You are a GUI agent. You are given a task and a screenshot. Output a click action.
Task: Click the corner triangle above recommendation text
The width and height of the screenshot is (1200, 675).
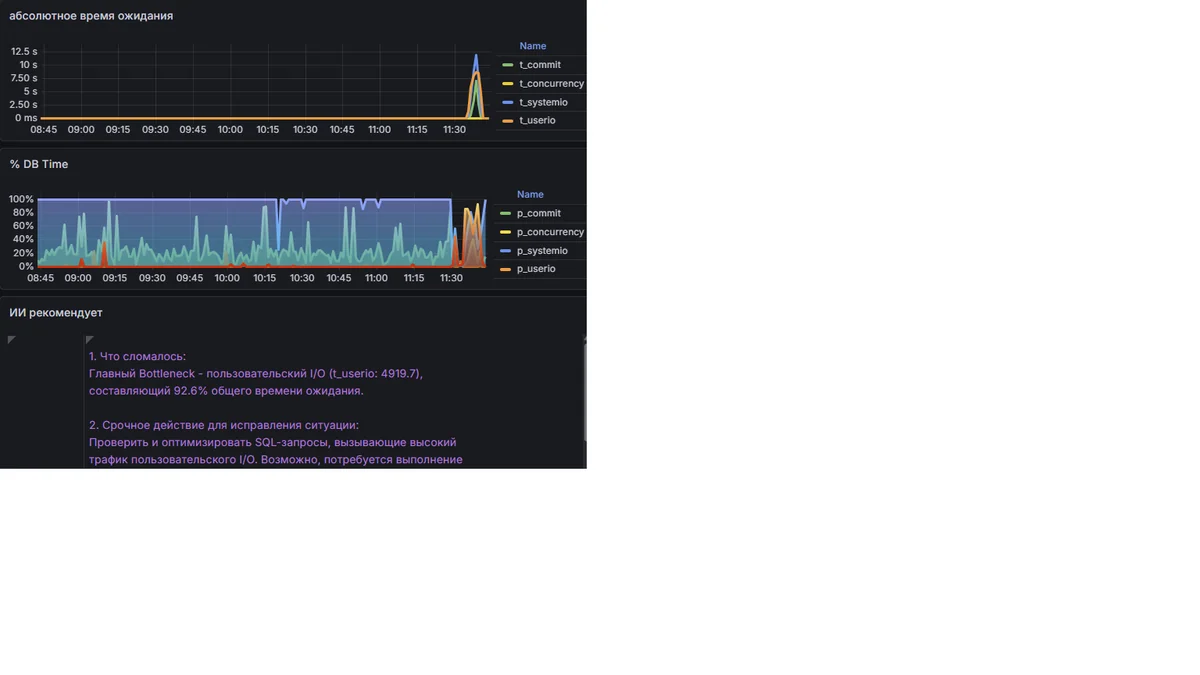[x=90, y=340]
